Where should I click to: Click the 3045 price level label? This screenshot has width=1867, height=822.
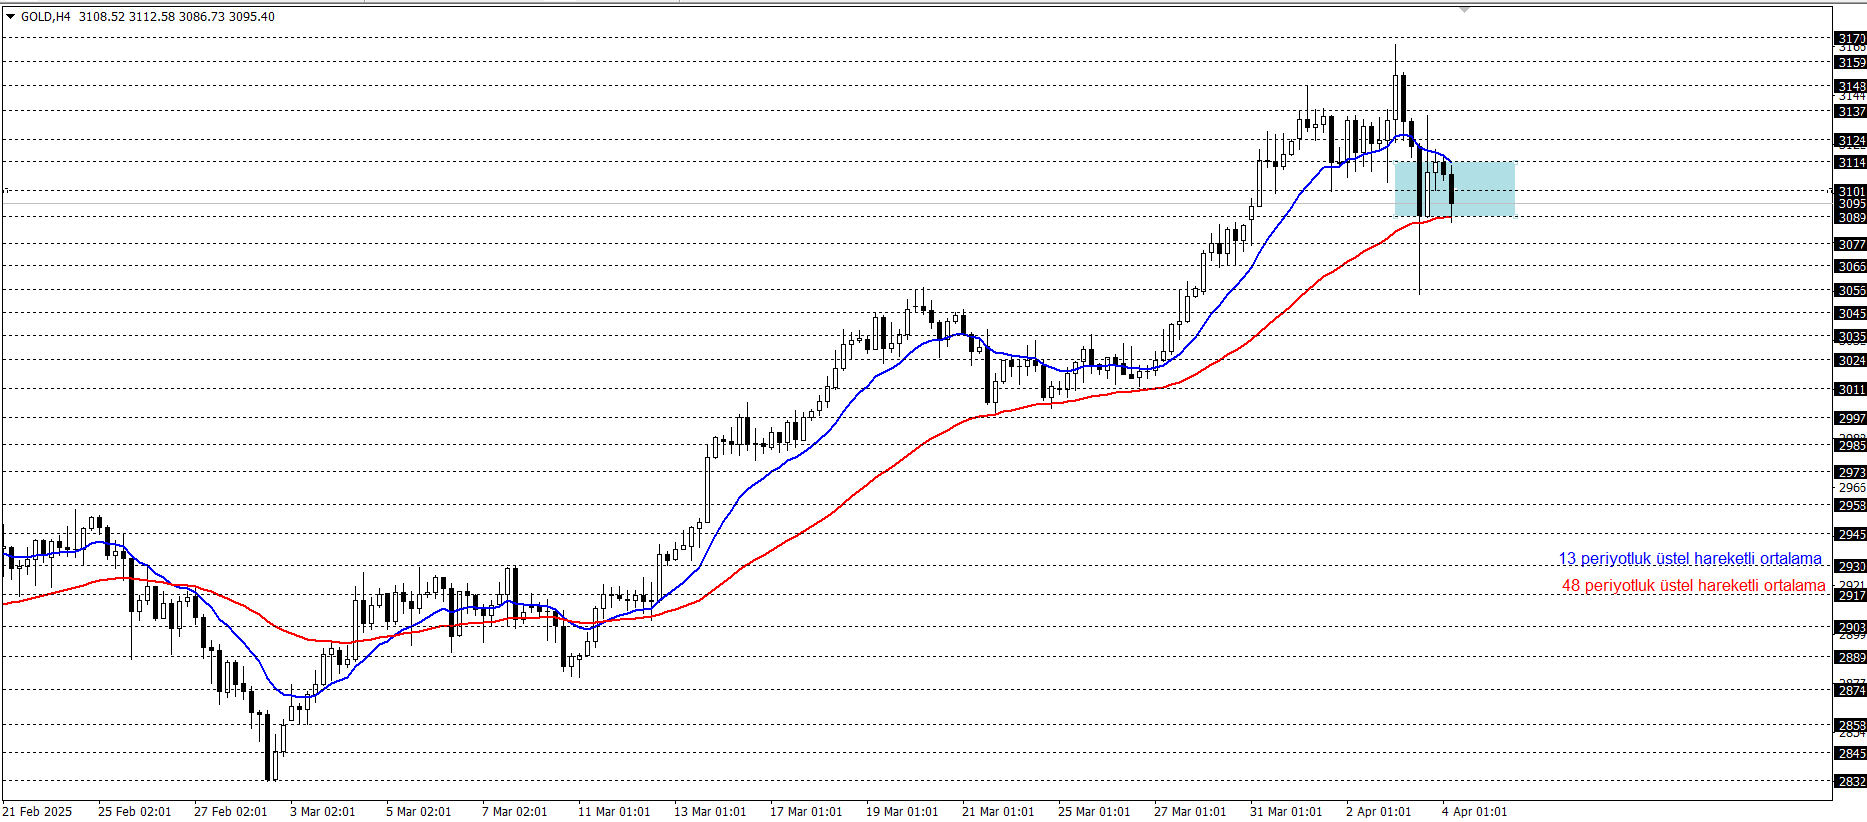coord(1851,314)
